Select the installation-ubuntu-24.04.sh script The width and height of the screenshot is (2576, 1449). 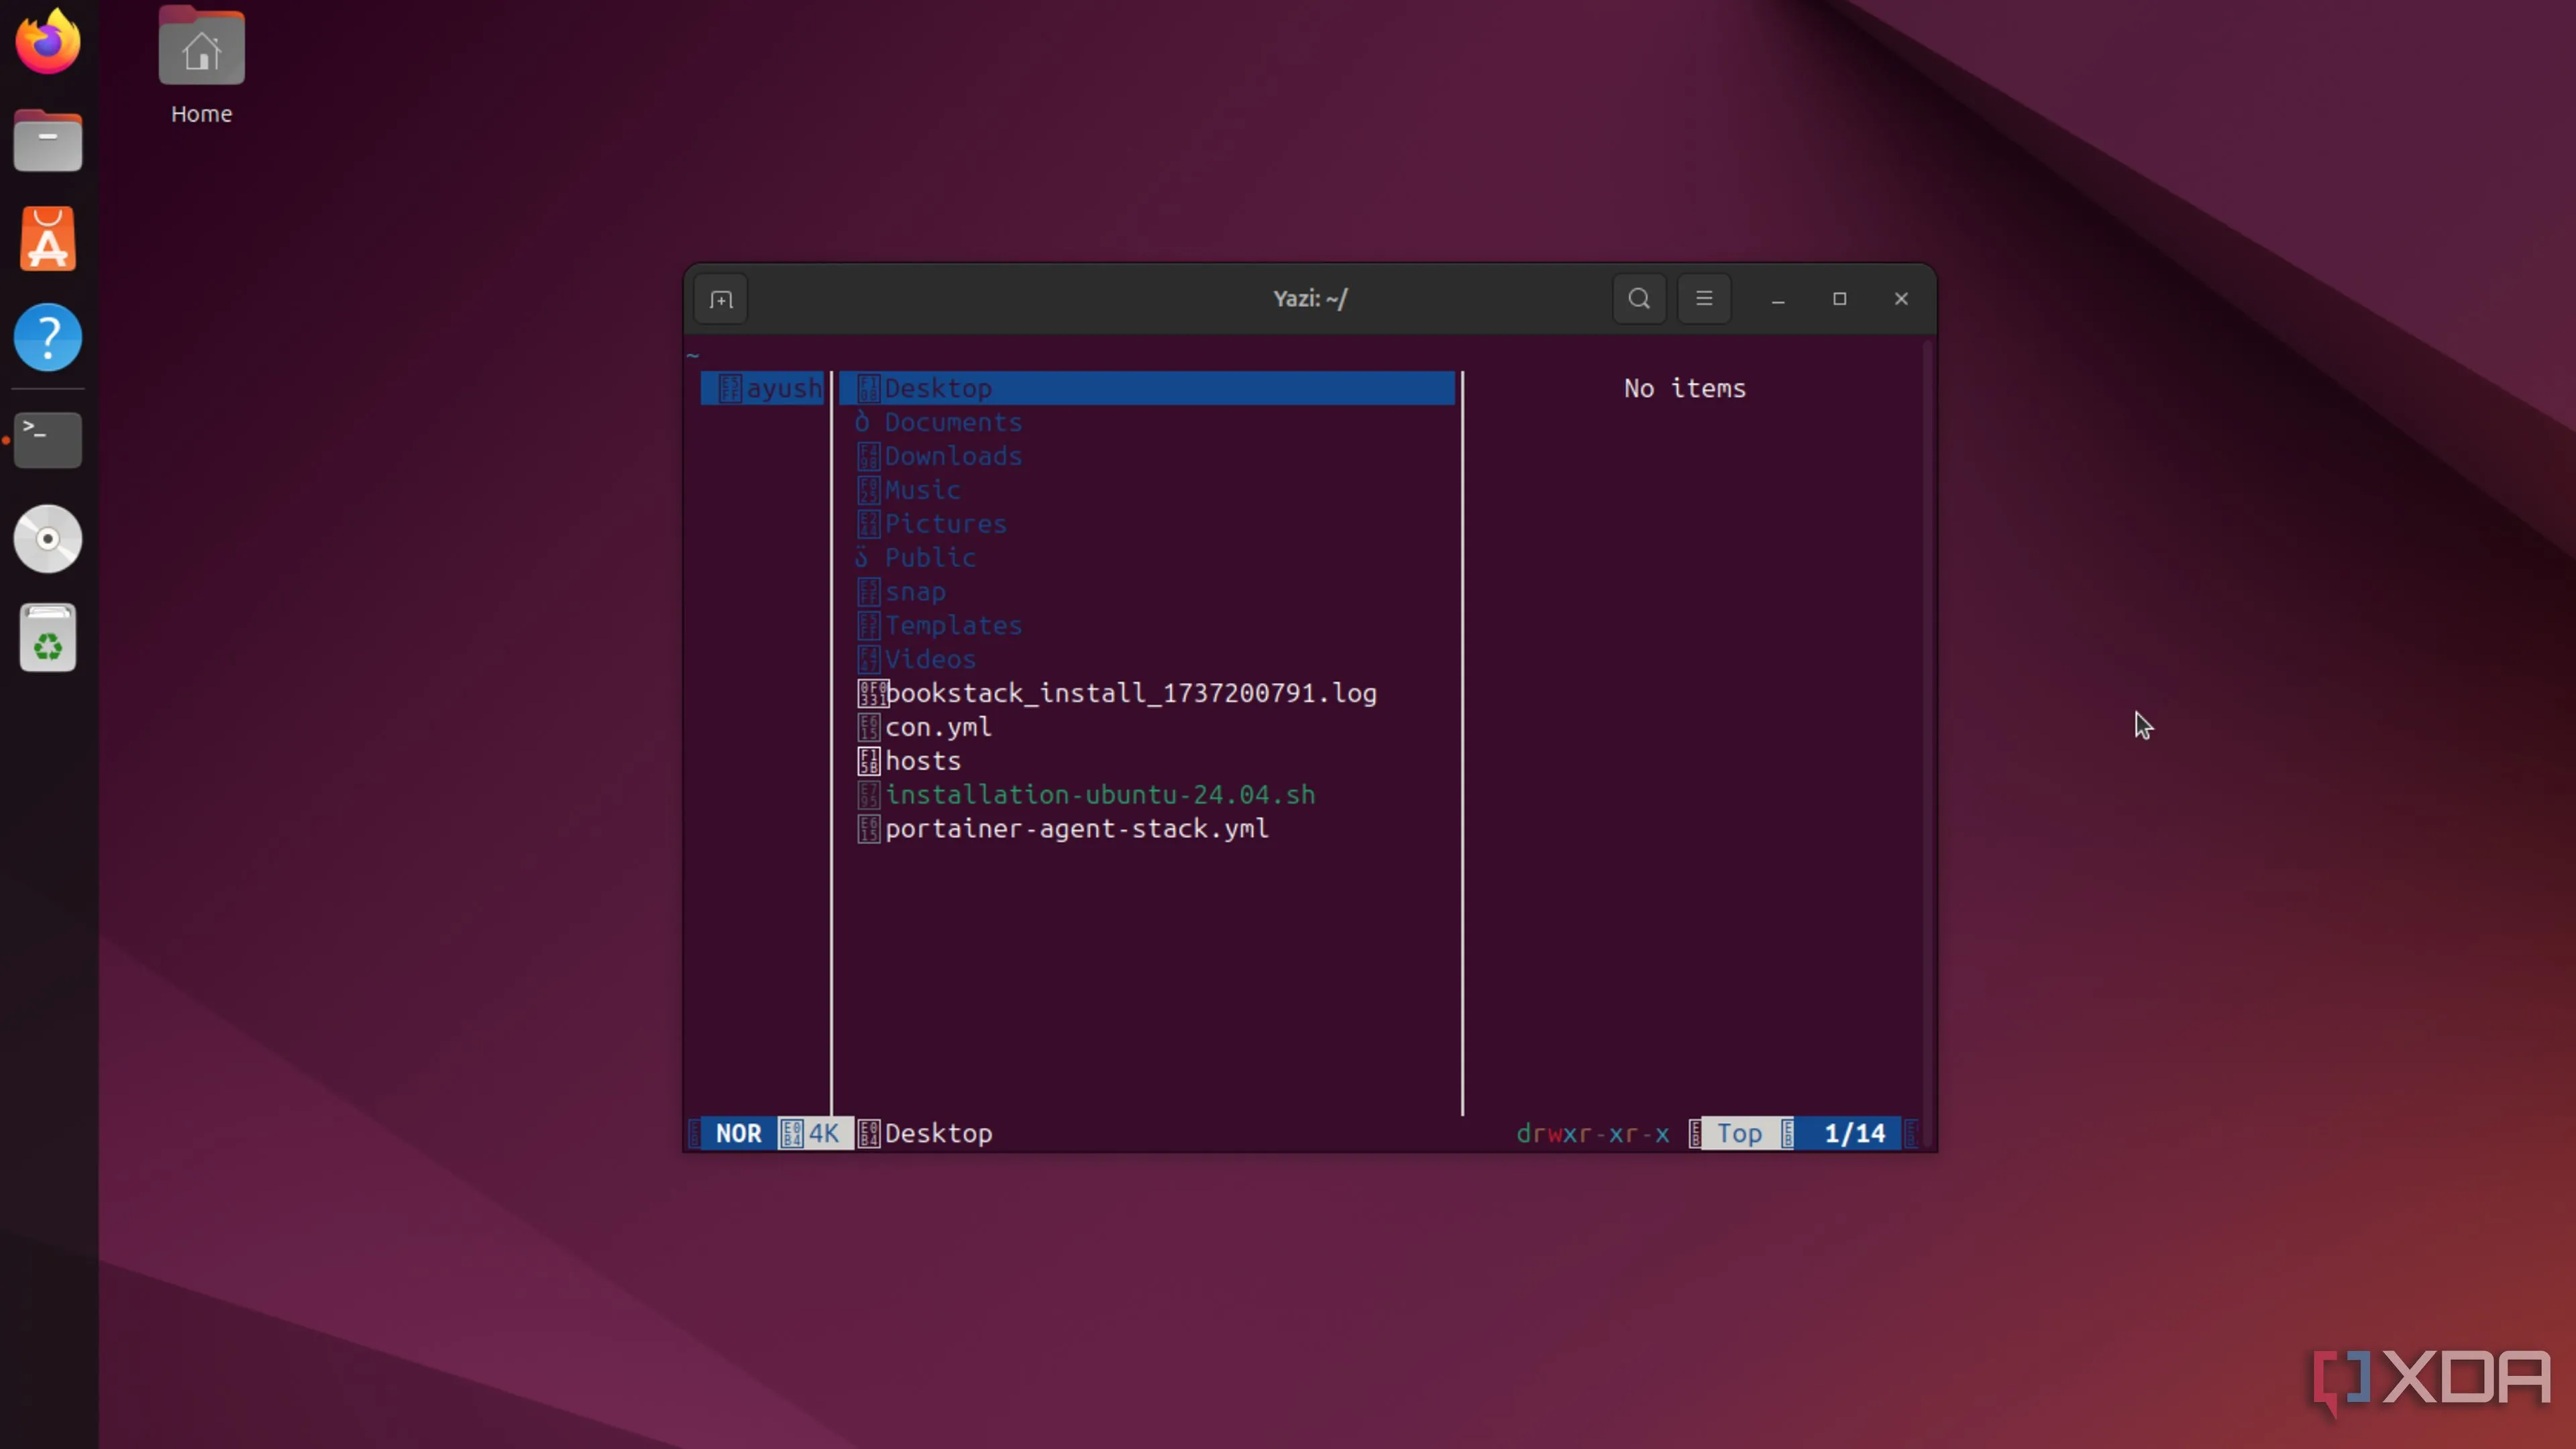coord(1100,794)
